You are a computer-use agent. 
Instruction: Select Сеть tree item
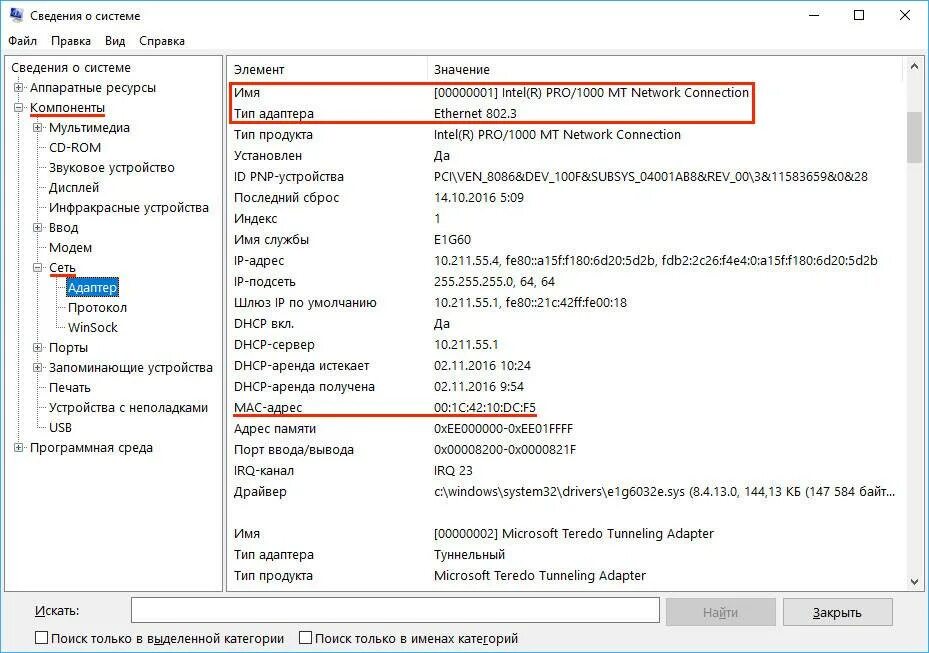pos(62,268)
